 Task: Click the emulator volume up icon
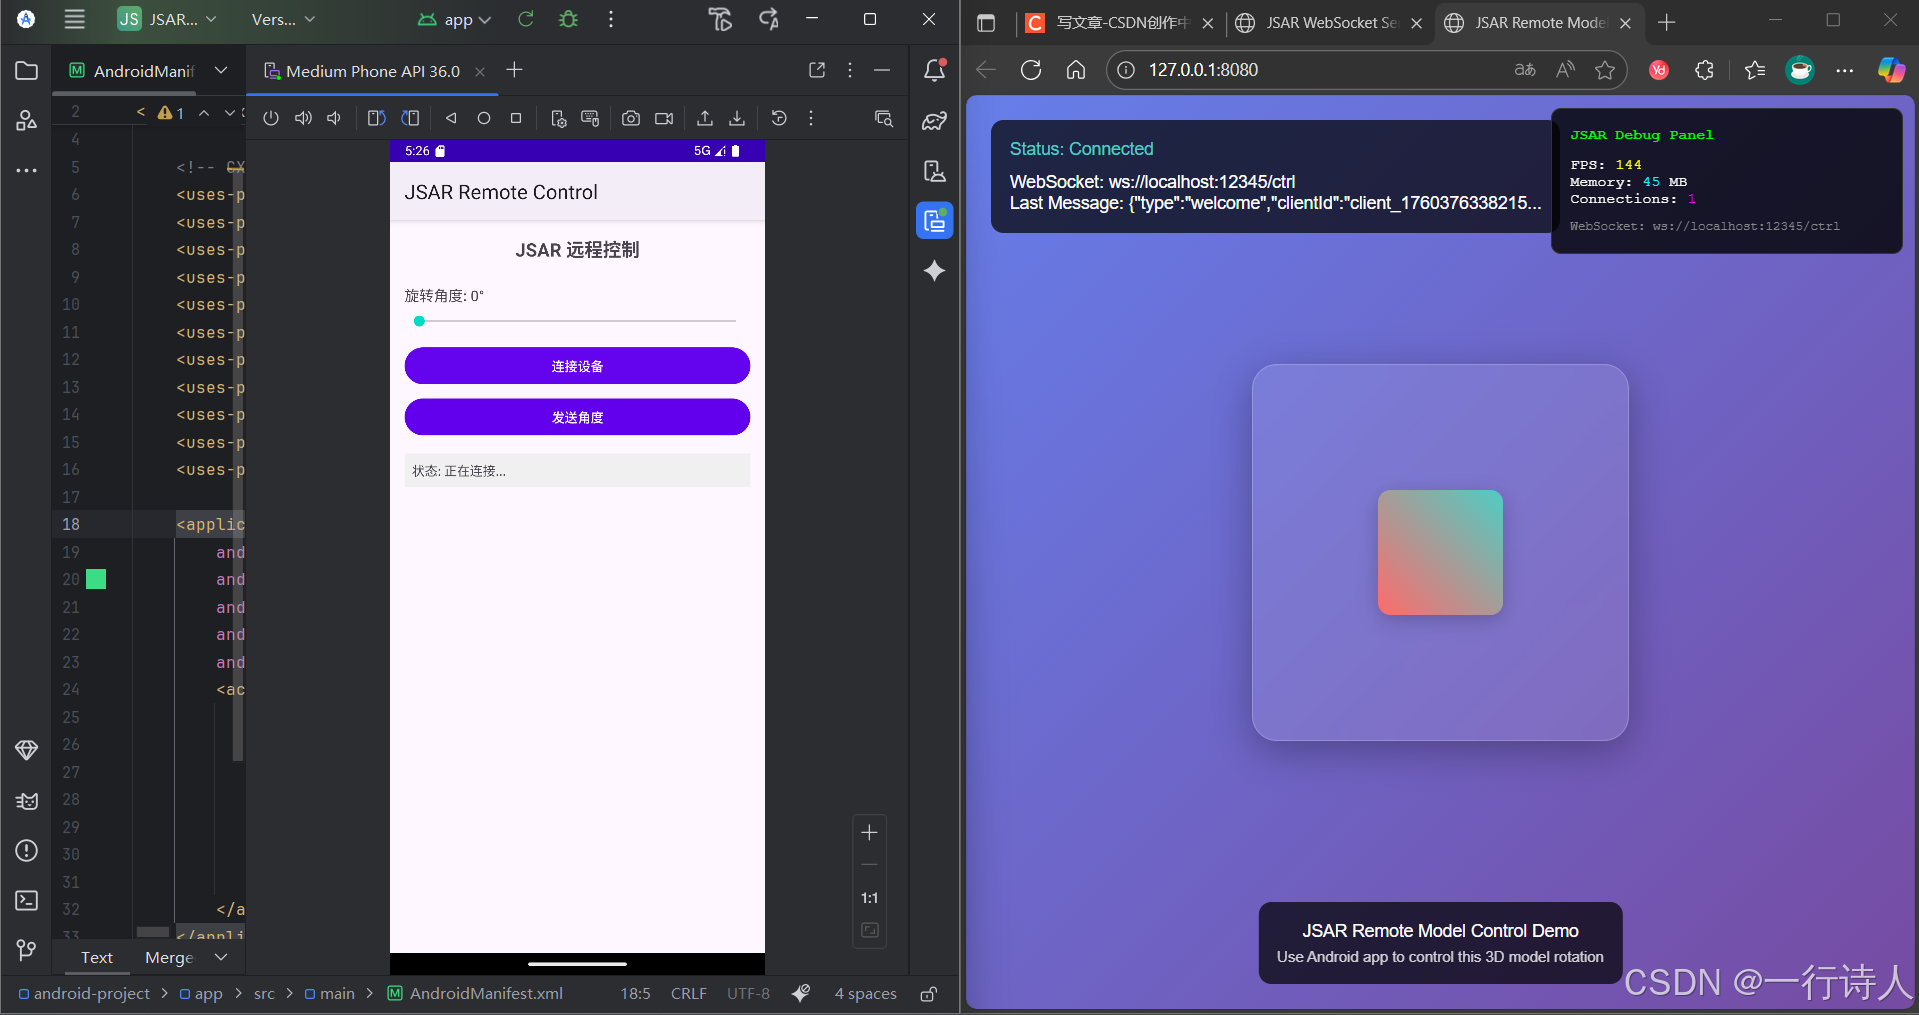pyautogui.click(x=303, y=118)
